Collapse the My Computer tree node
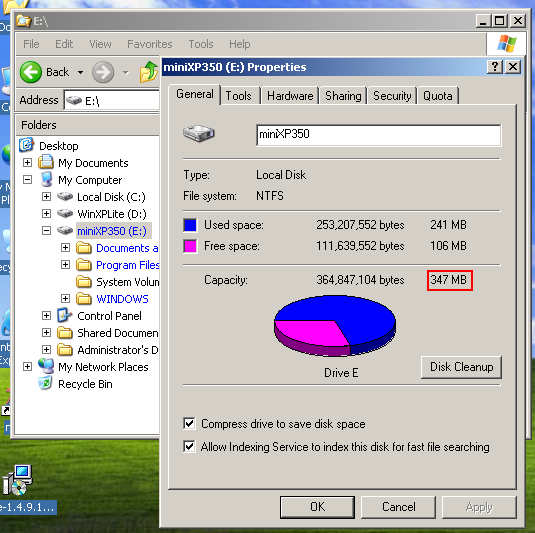 [27, 179]
